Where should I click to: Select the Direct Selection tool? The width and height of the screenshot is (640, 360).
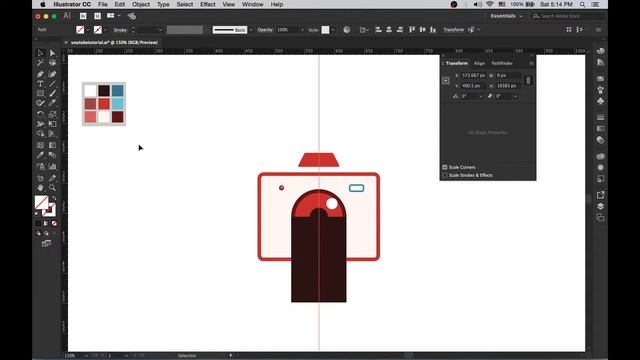pyautogui.click(x=52, y=53)
